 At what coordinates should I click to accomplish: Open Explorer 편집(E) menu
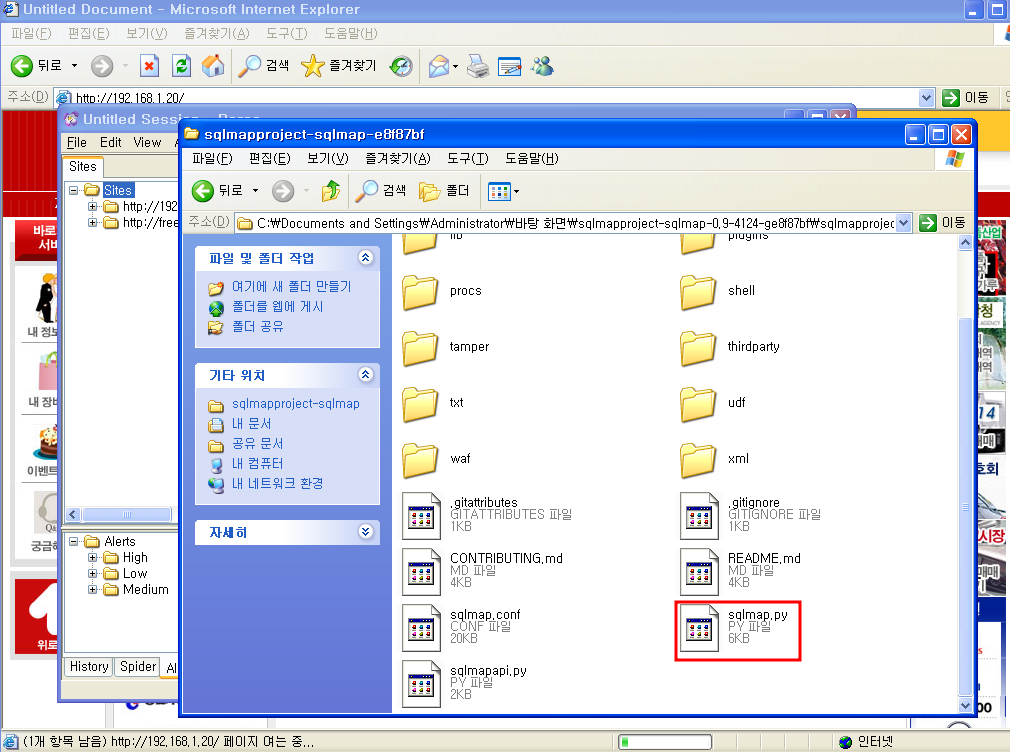269,159
